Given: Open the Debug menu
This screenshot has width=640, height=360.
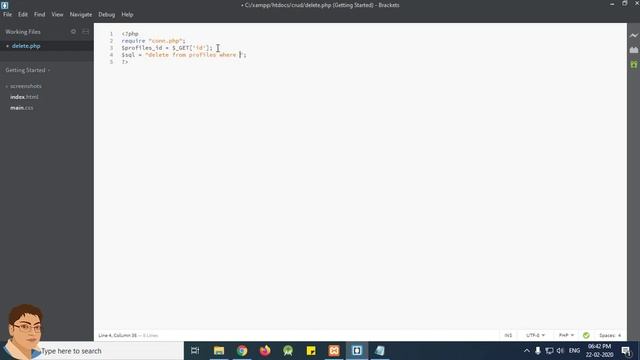Looking at the screenshot, I should 107,14.
